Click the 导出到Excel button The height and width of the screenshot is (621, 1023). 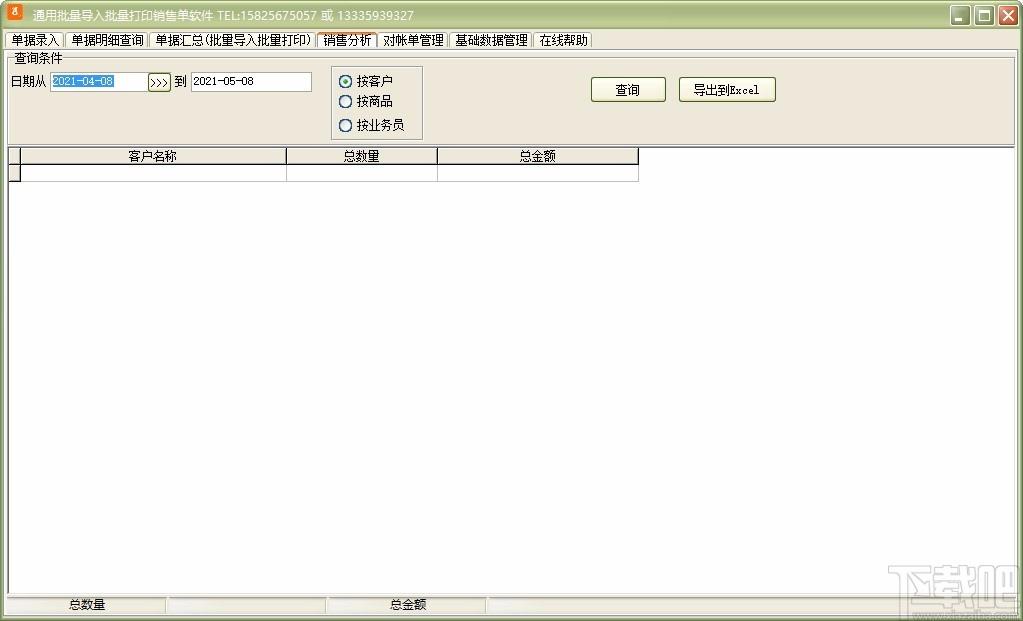click(727, 90)
